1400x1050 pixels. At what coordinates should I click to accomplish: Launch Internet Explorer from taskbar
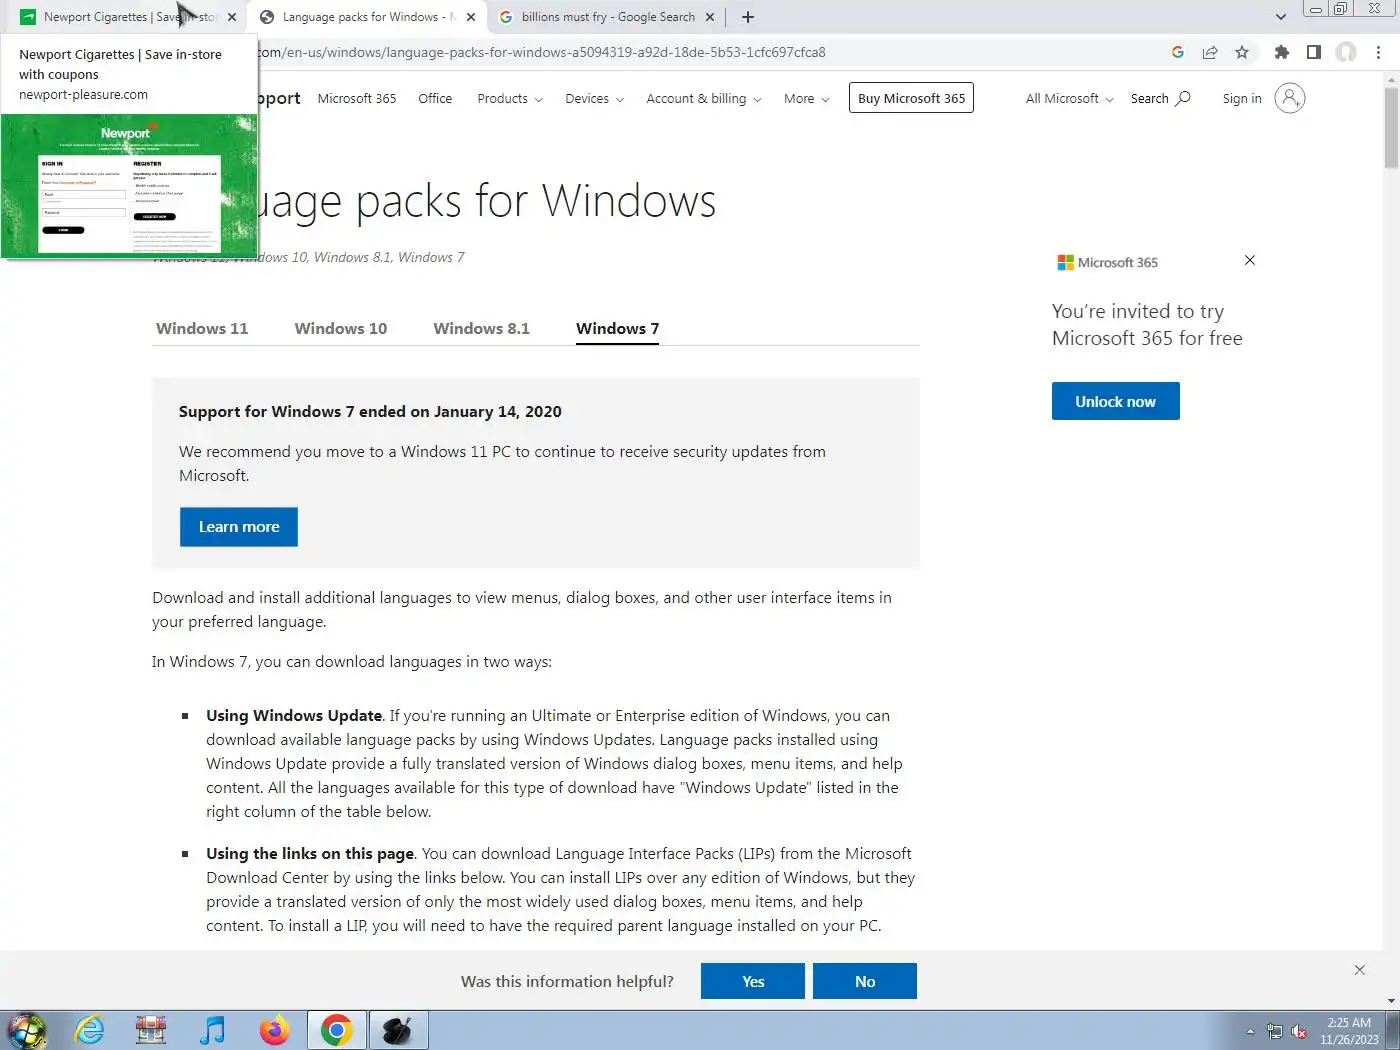pyautogui.click(x=90, y=1030)
